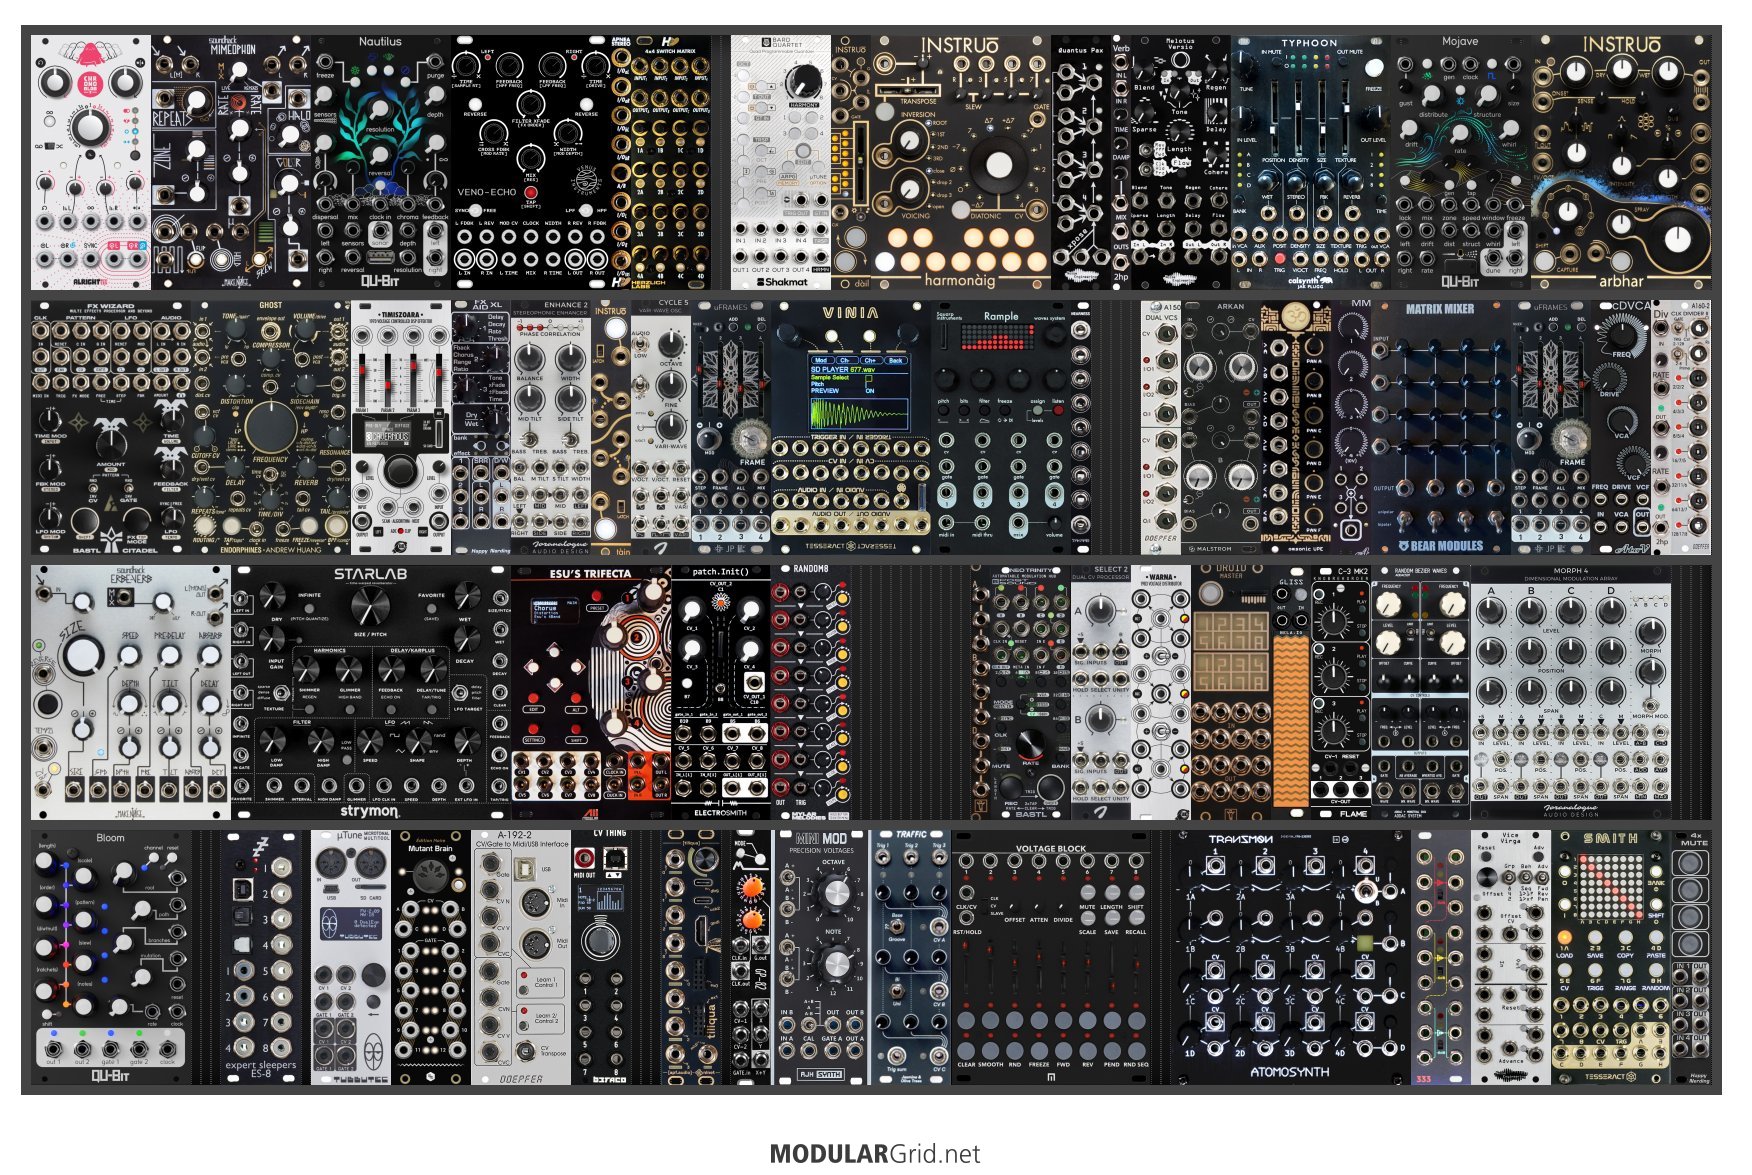The height and width of the screenshot is (1175, 1752).
Task: Click the Mojave module
Action: pyautogui.click(x=1461, y=163)
